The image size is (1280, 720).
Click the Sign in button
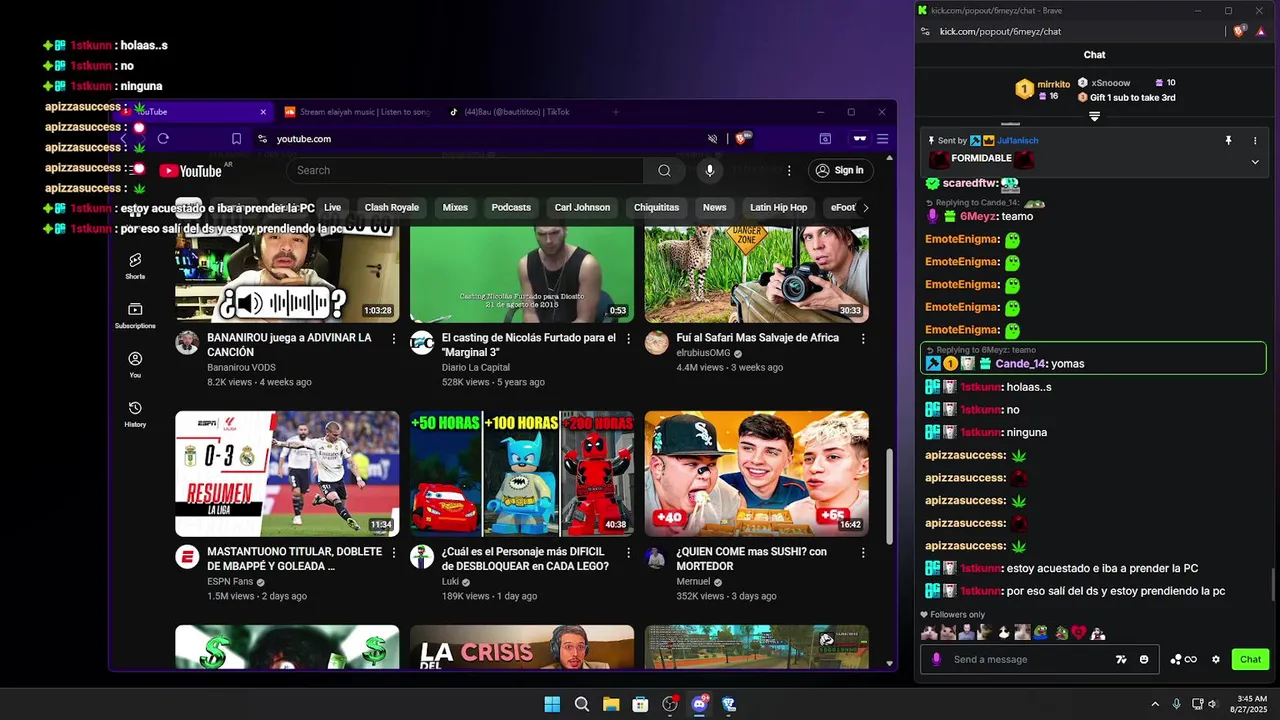840,170
